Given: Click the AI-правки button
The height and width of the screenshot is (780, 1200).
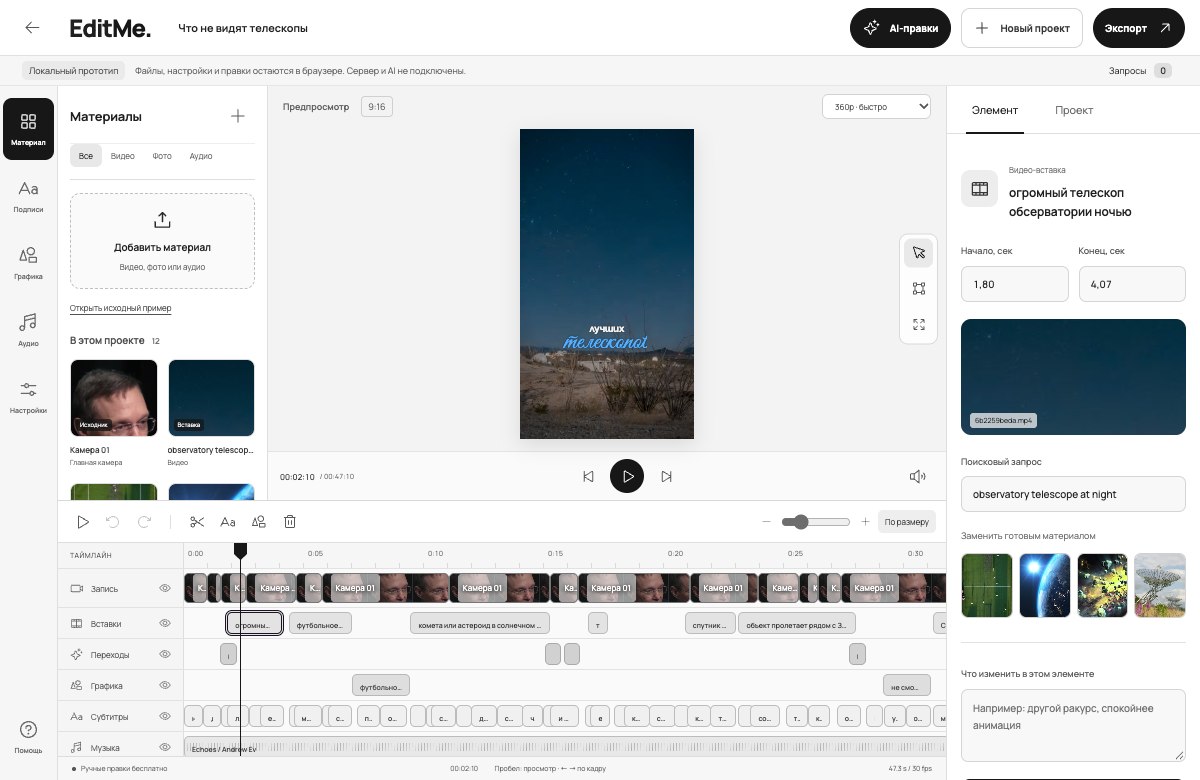Looking at the screenshot, I should point(901,28).
